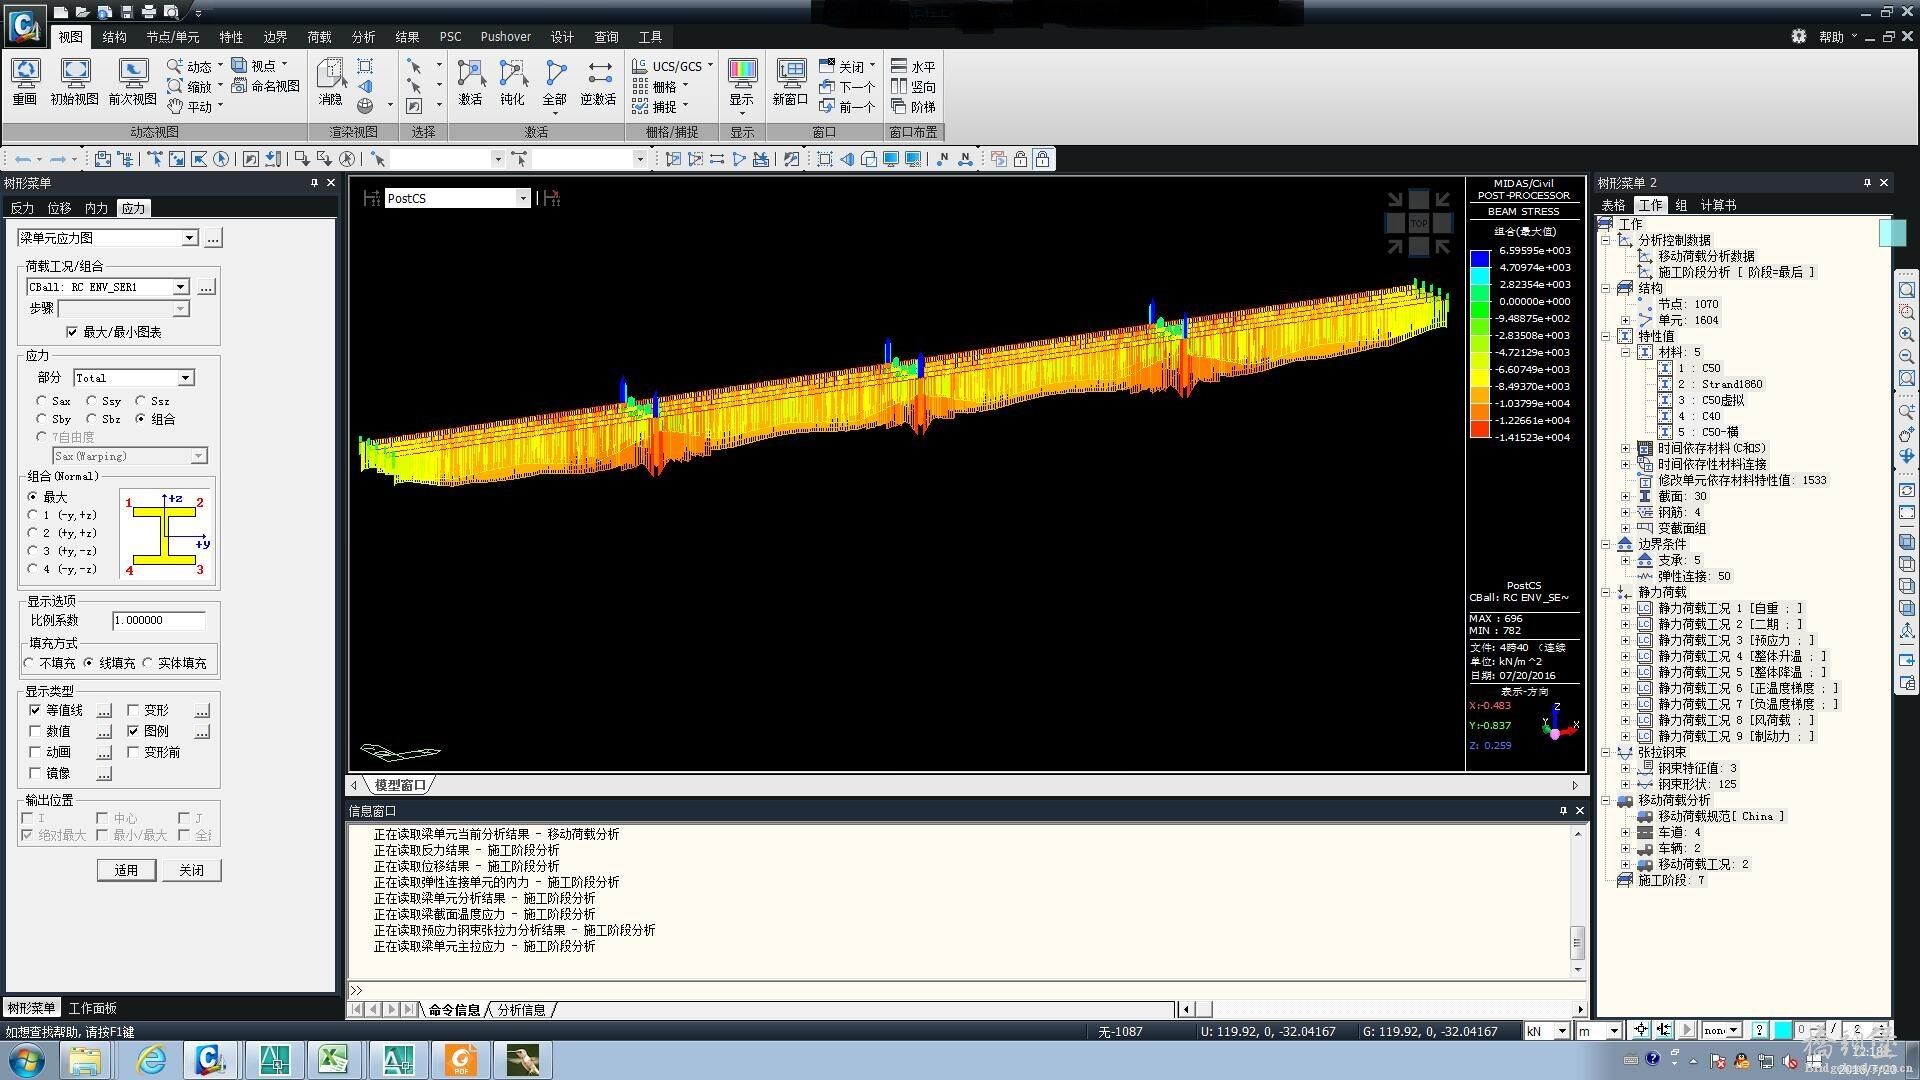This screenshot has width=1920, height=1080.
Task: Click the 关闭 close window ribbon item
Action: 847,66
